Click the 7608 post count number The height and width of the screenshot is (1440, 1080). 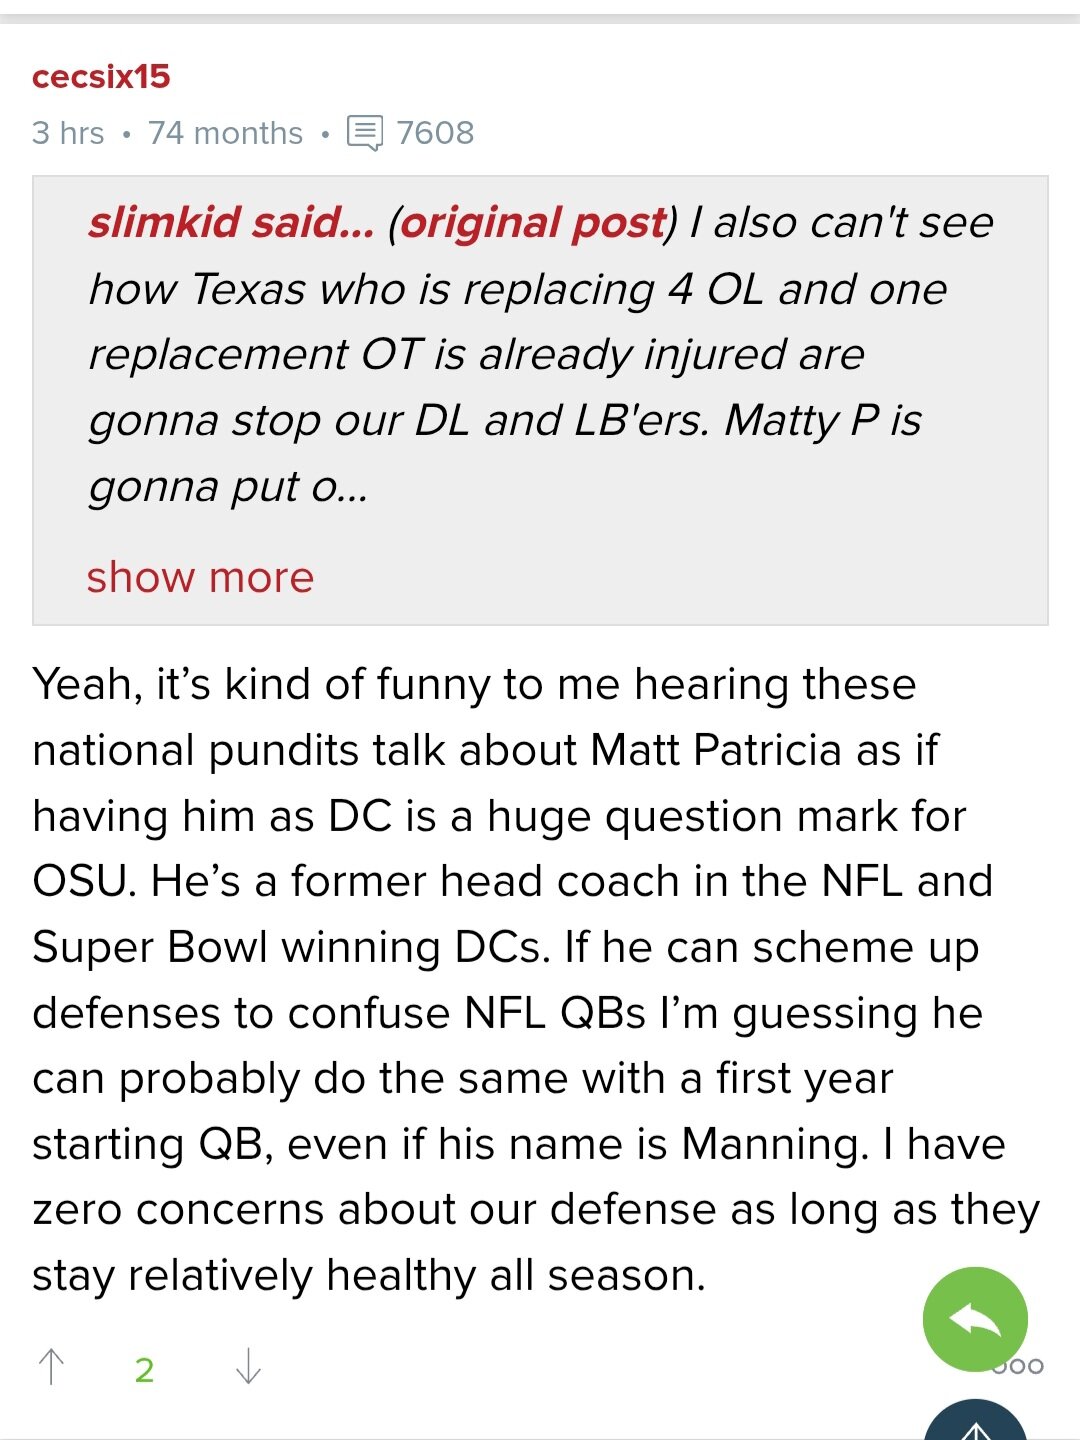pos(435,133)
